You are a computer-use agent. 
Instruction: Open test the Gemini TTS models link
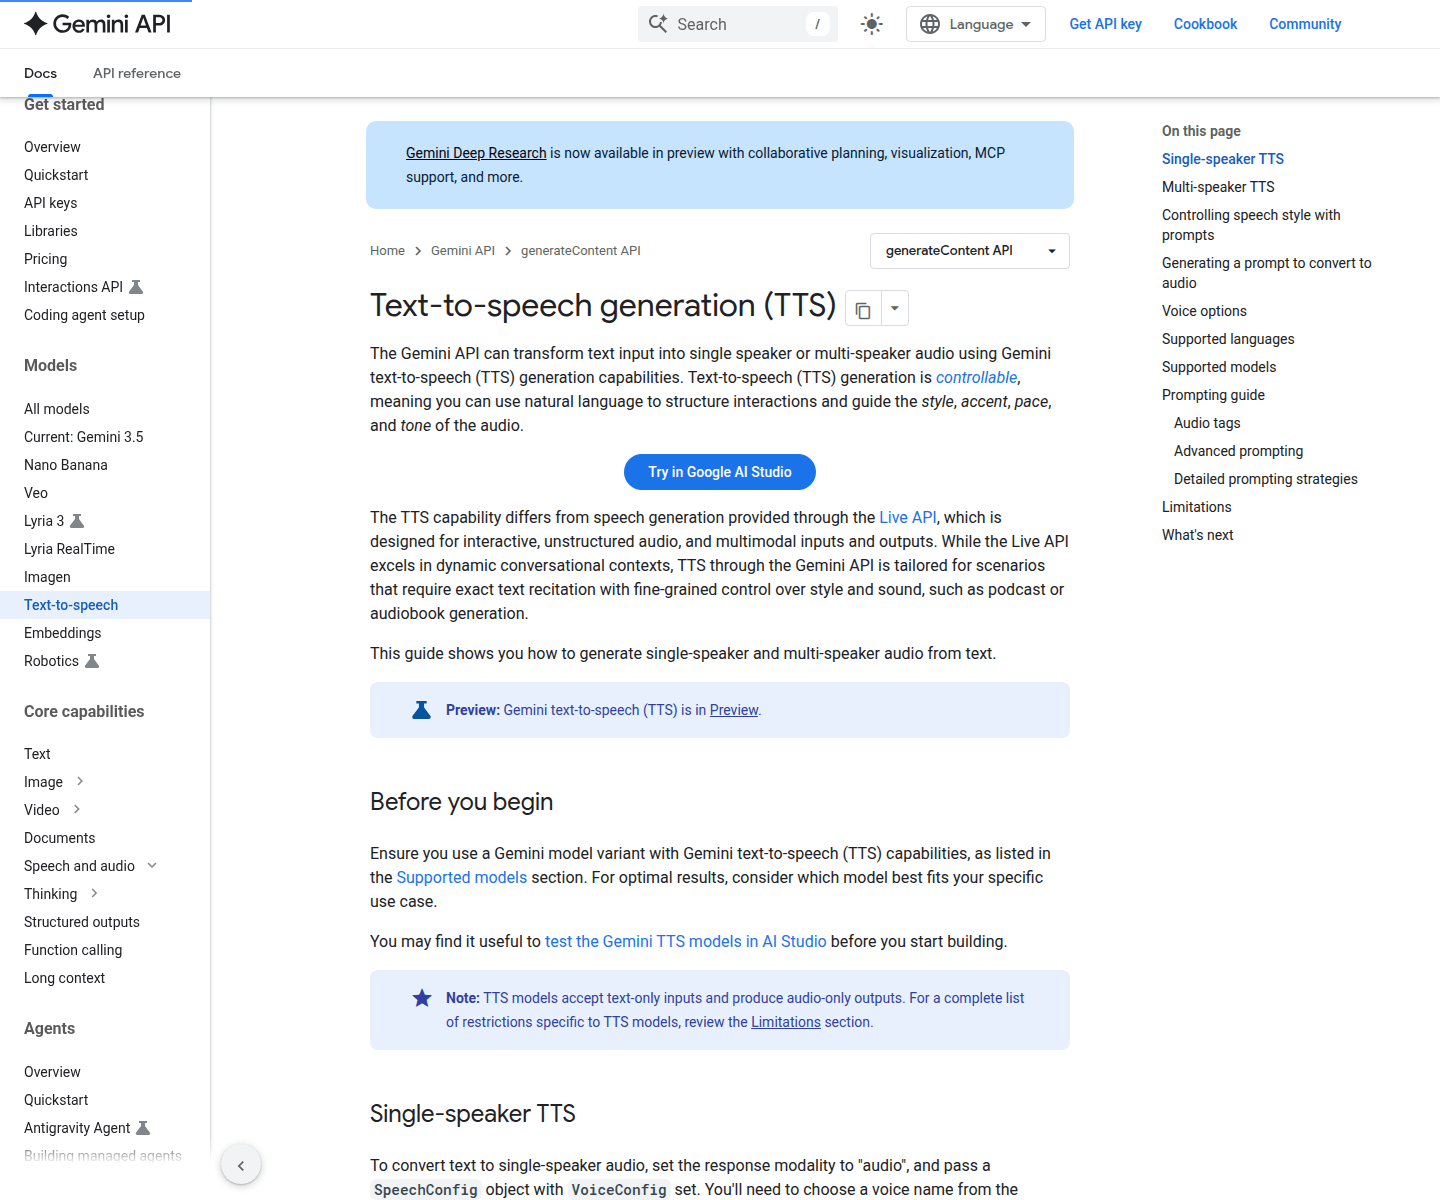(x=686, y=941)
